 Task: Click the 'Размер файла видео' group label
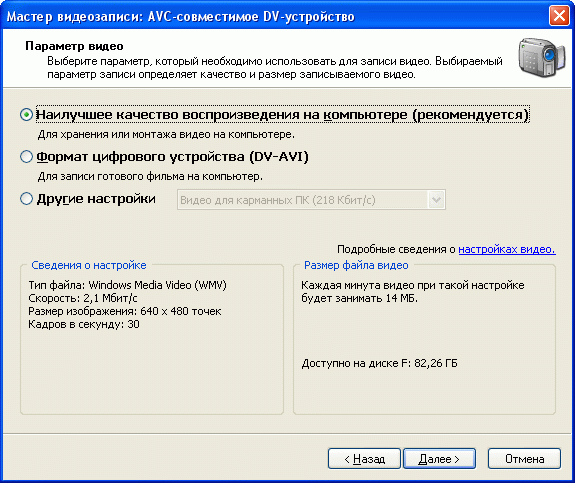point(356,265)
